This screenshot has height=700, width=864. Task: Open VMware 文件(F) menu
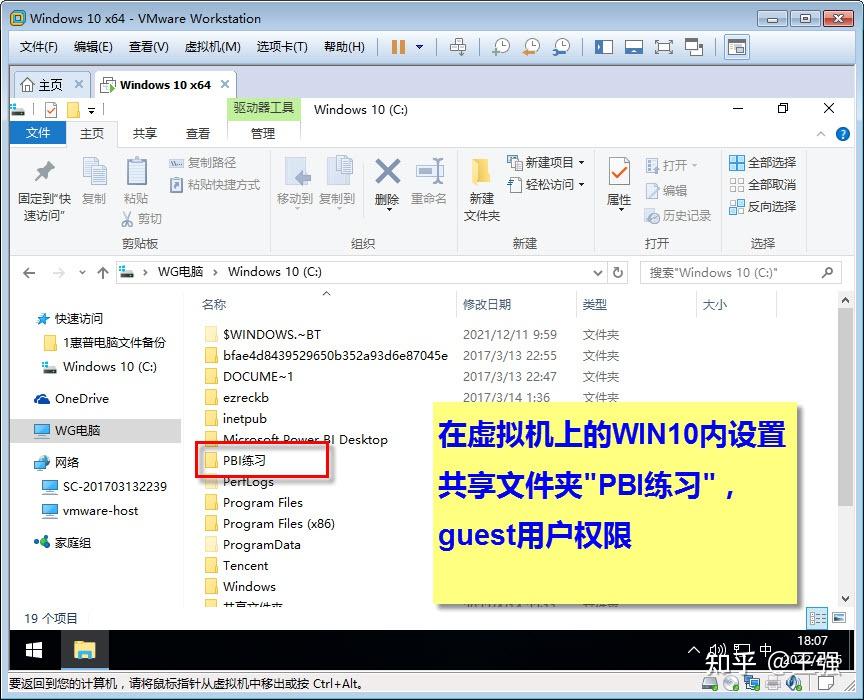click(x=39, y=47)
